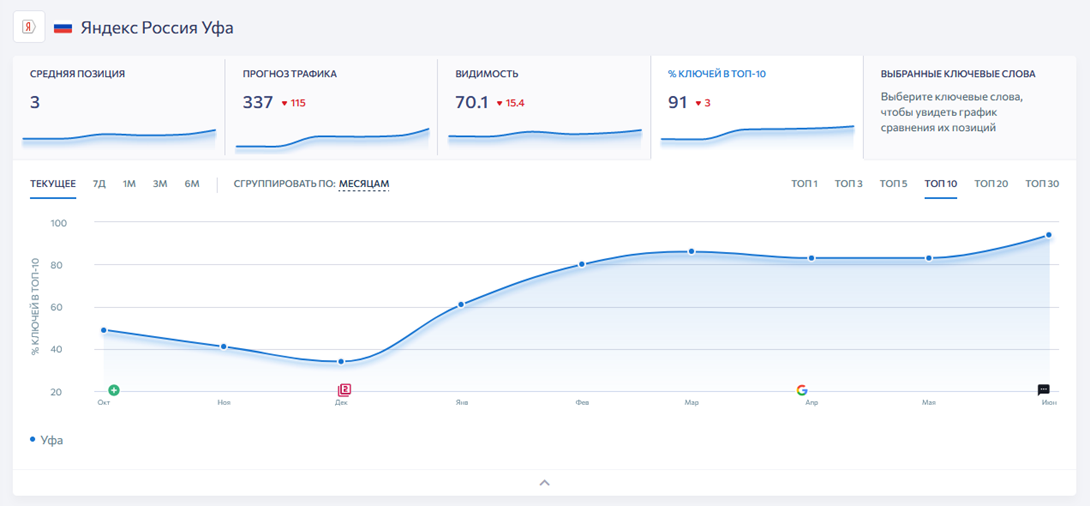Viewport: 1090px width, 506px height.
Task: Click the Yandex search engine logo icon
Action: coord(29,28)
